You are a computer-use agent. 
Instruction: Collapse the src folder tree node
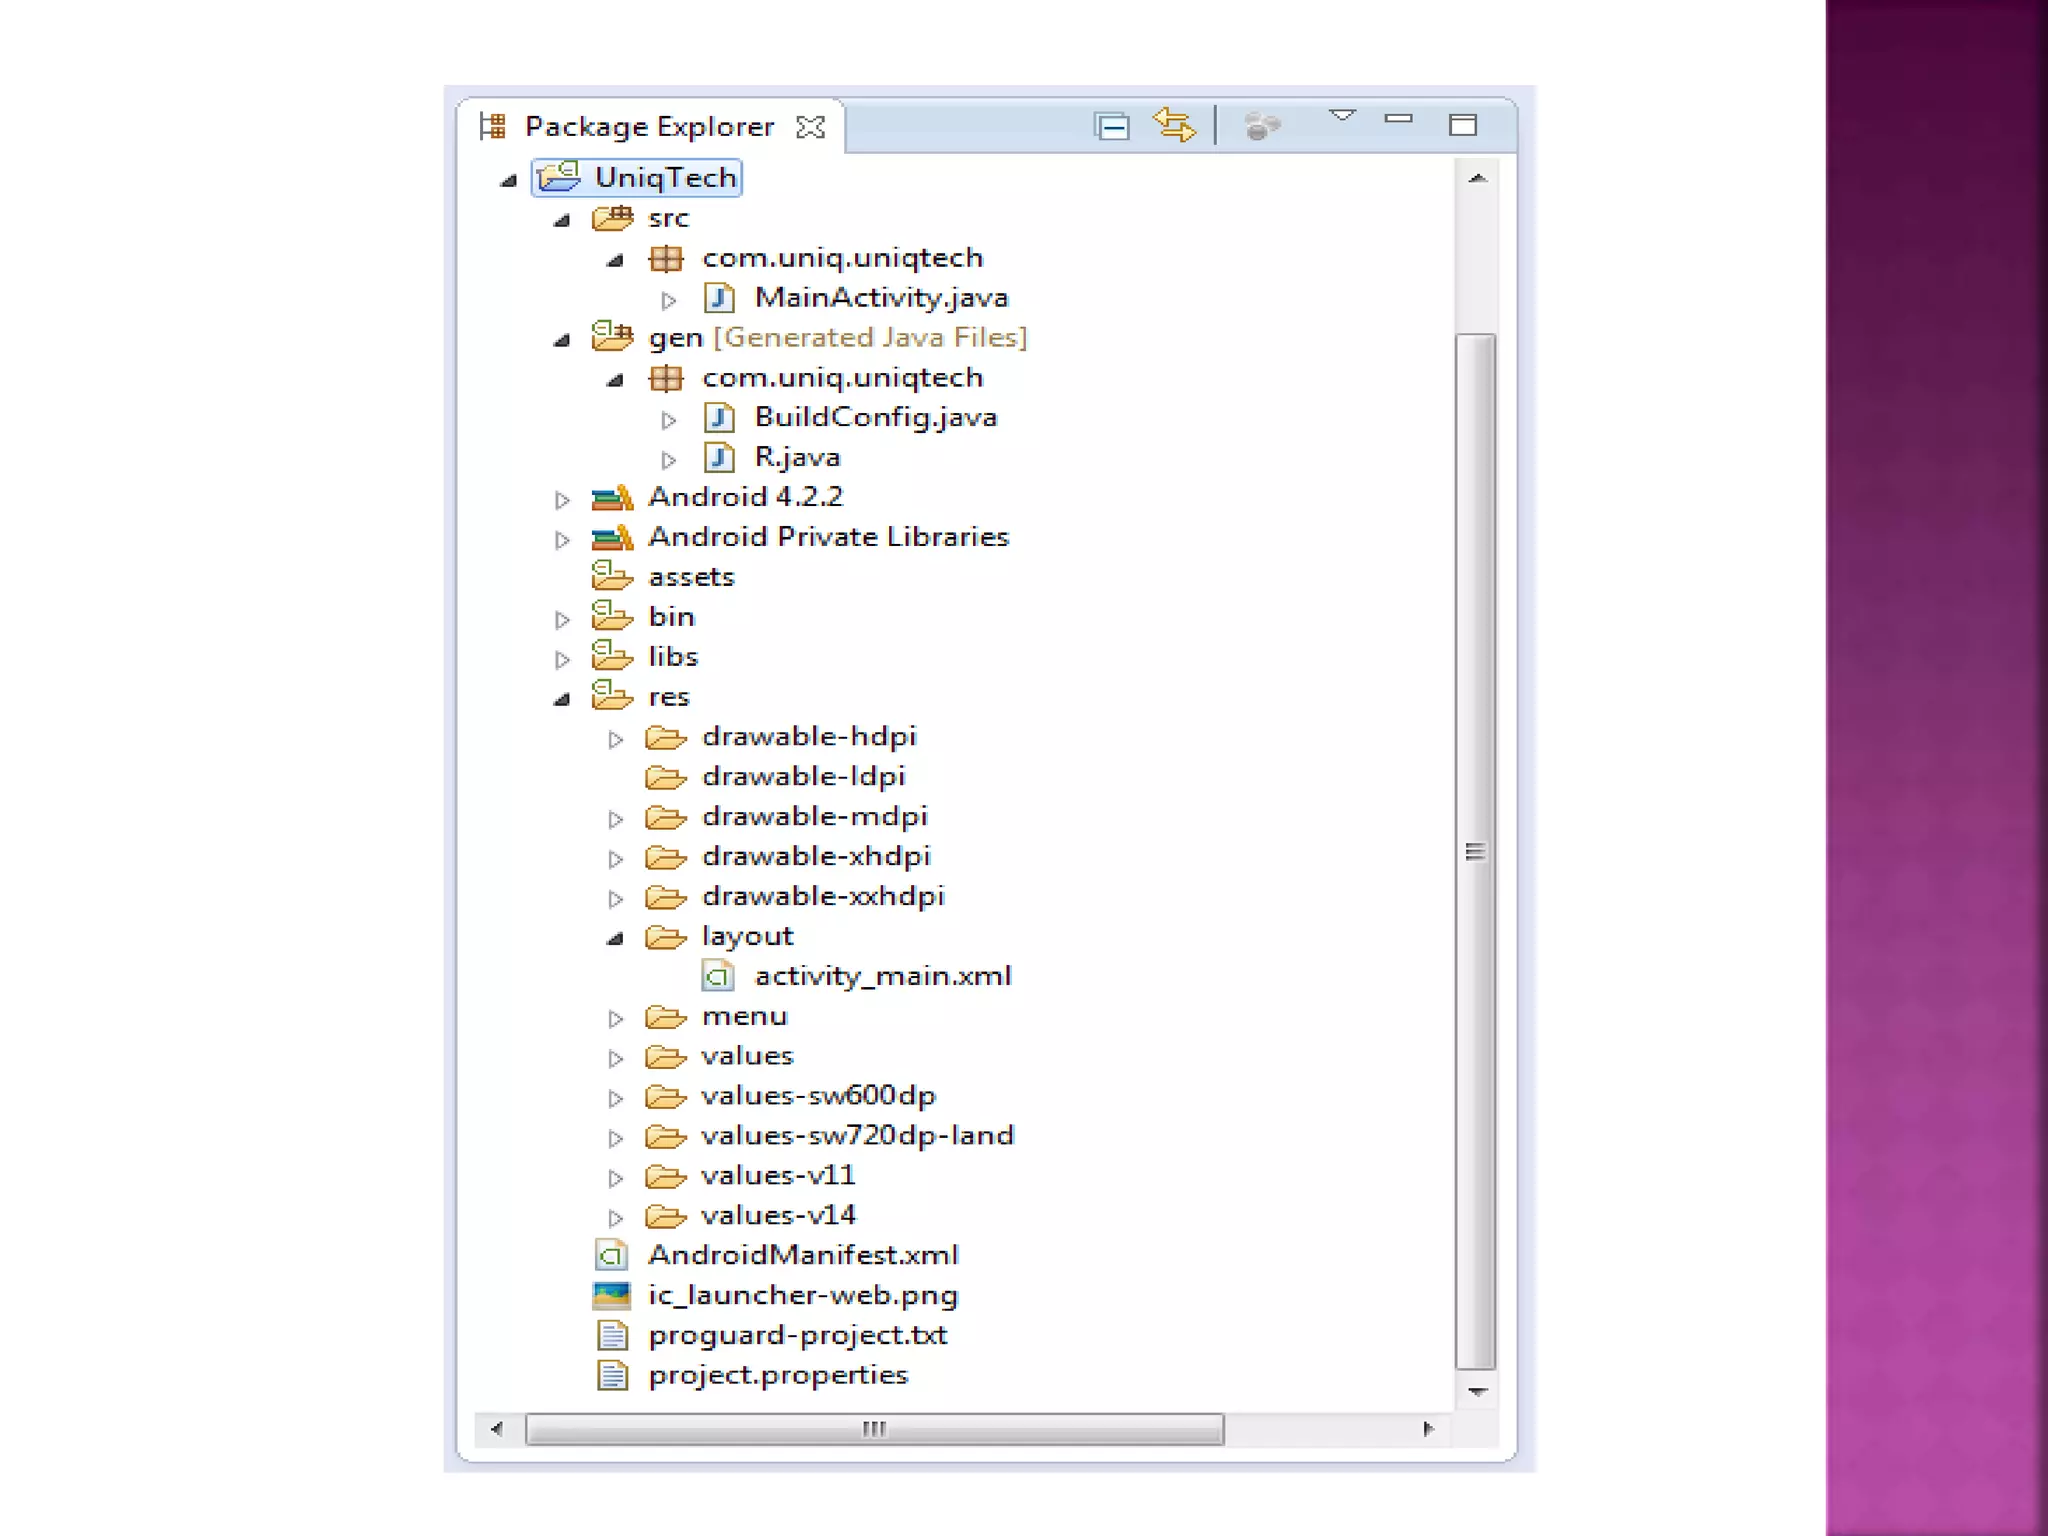(562, 220)
